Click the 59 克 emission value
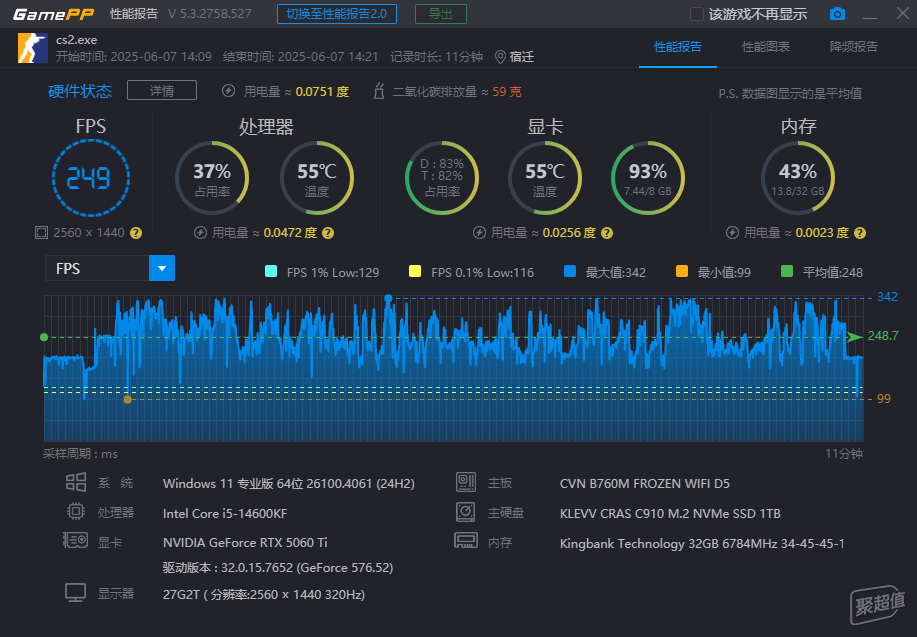The width and height of the screenshot is (917, 637). click(x=506, y=92)
